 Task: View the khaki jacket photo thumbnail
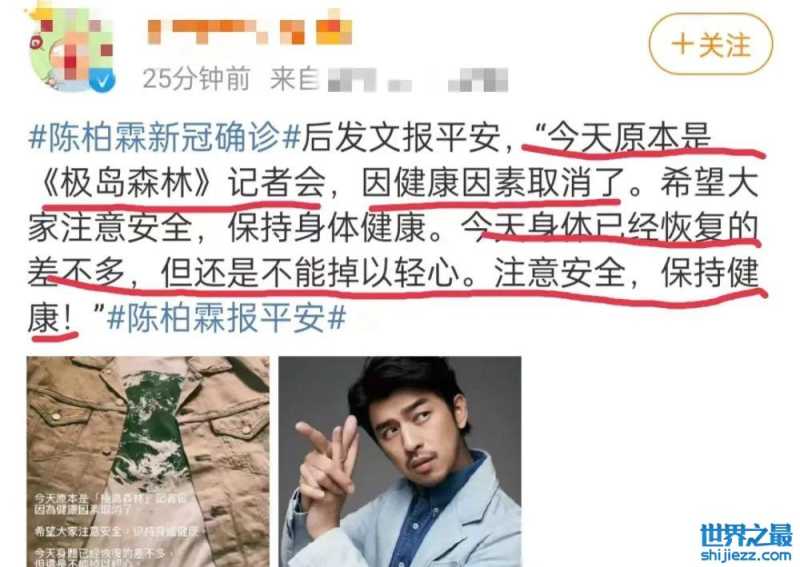(x=148, y=461)
